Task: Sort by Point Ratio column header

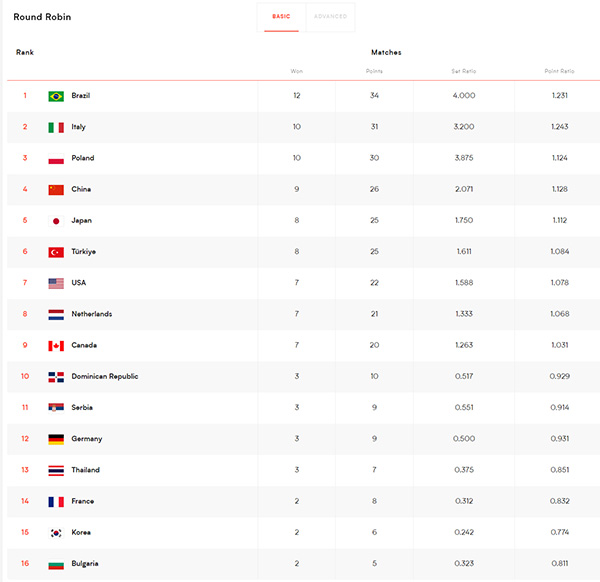Action: [559, 71]
